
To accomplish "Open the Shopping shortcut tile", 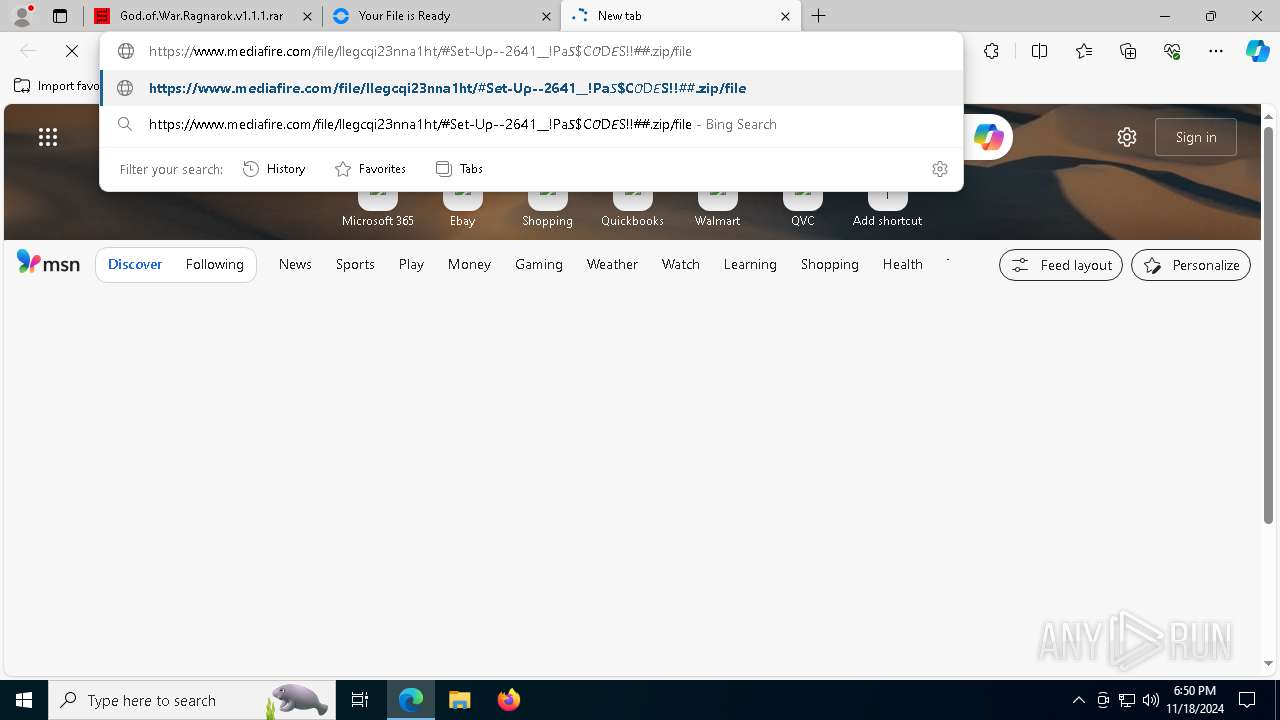I will point(547,208).
